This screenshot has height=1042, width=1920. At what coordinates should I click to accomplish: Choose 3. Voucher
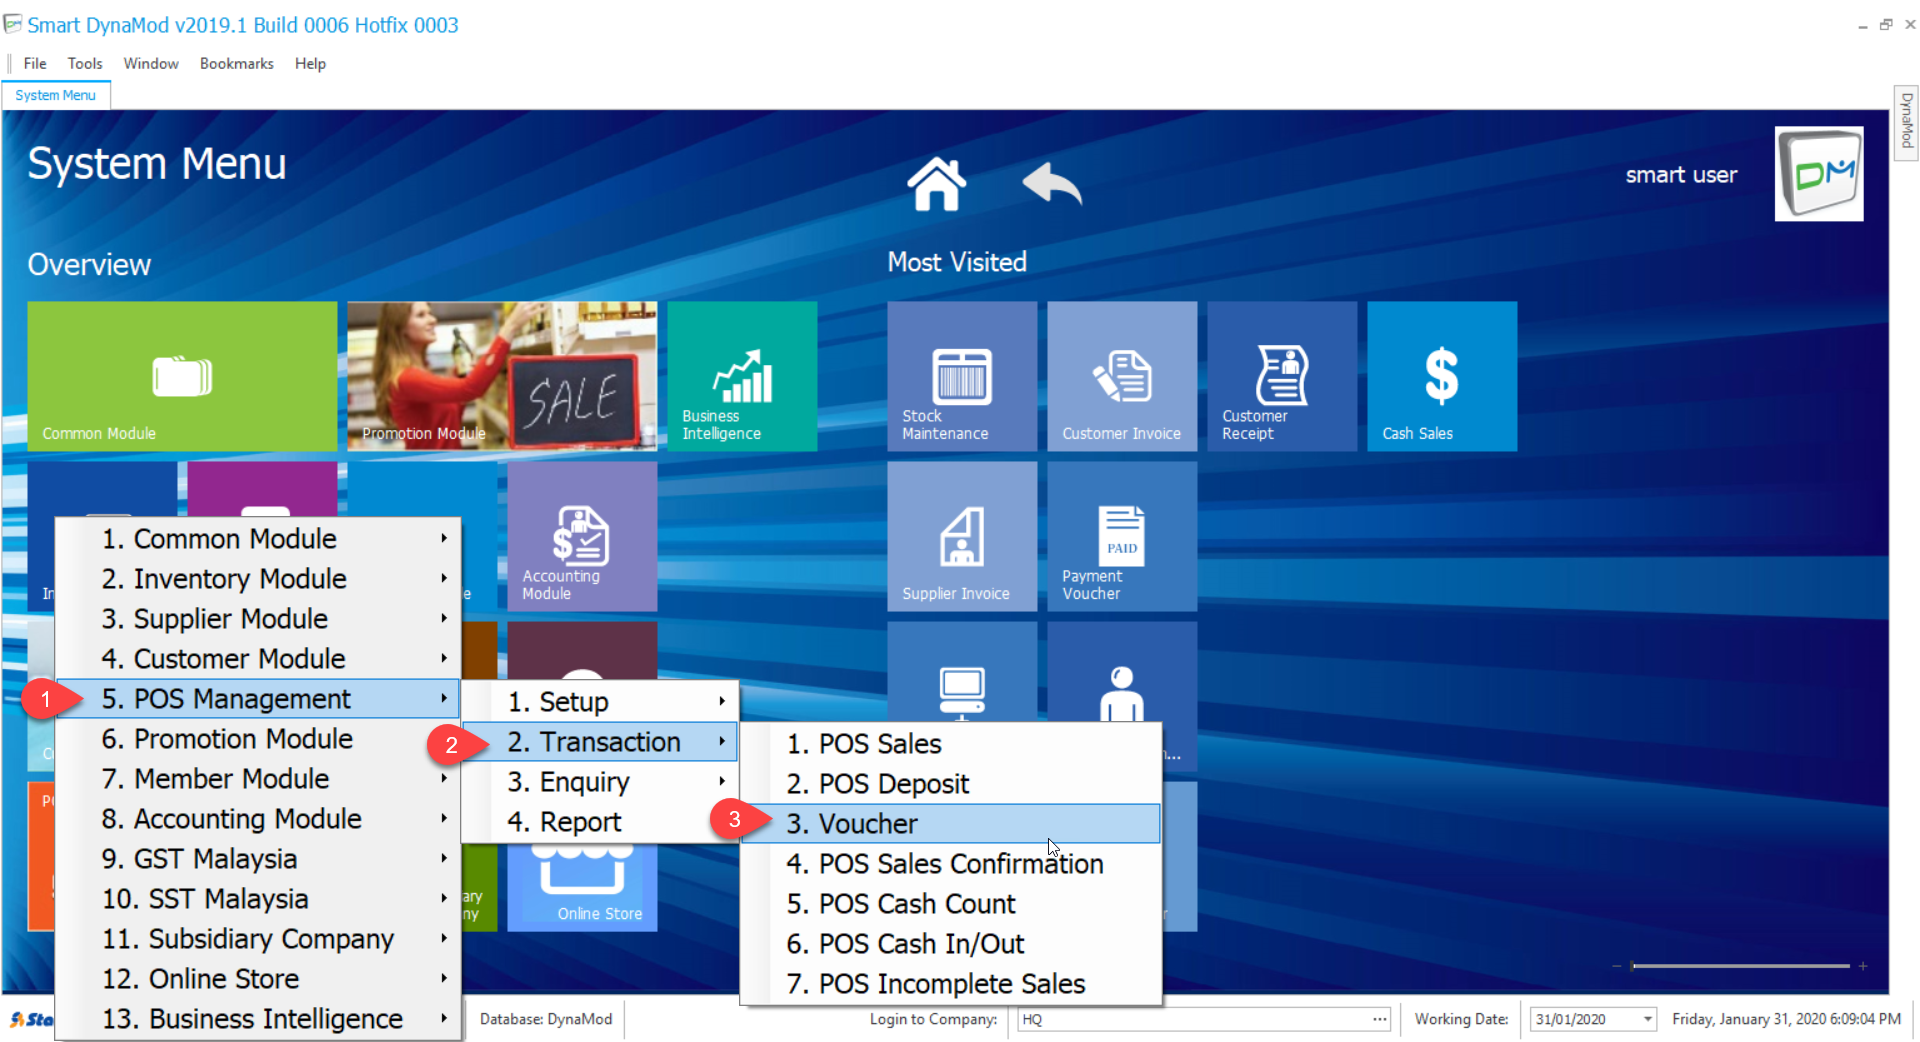951,823
